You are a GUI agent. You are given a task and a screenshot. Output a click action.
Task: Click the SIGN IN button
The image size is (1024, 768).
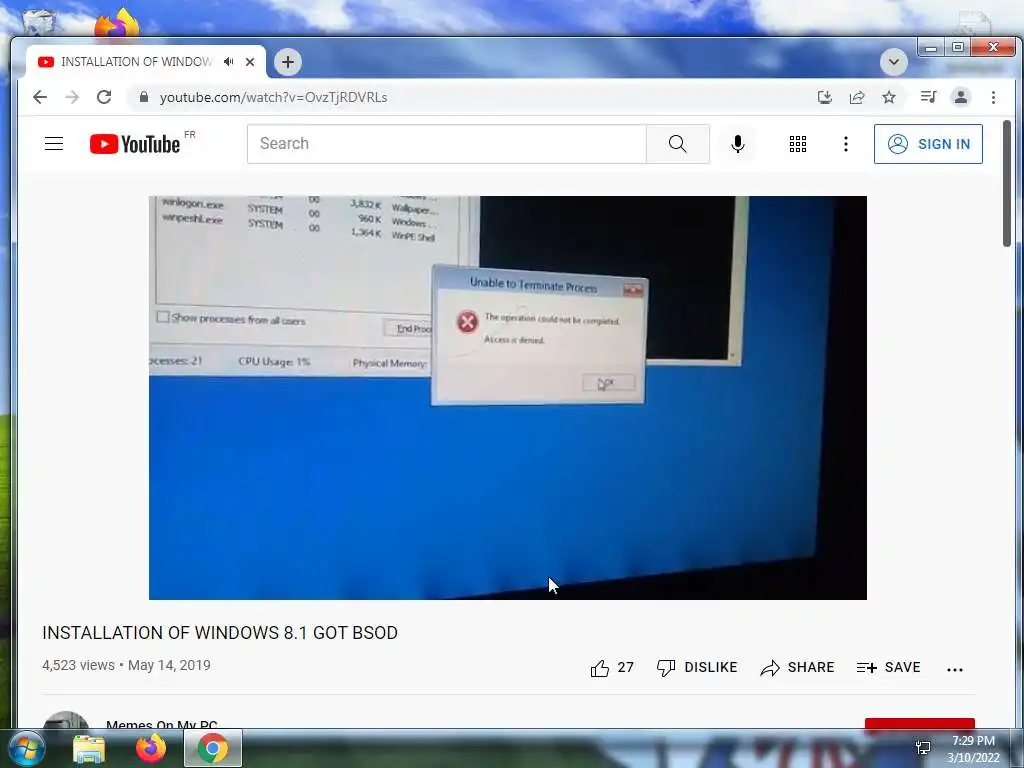click(x=928, y=144)
